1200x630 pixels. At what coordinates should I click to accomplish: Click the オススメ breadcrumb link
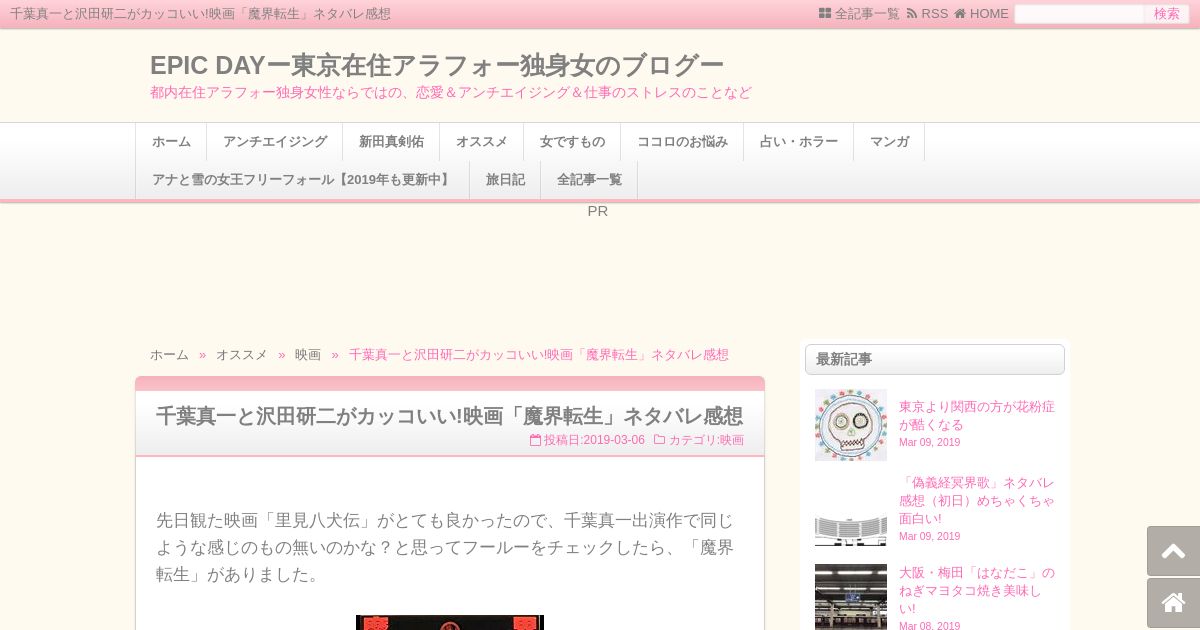(x=242, y=355)
